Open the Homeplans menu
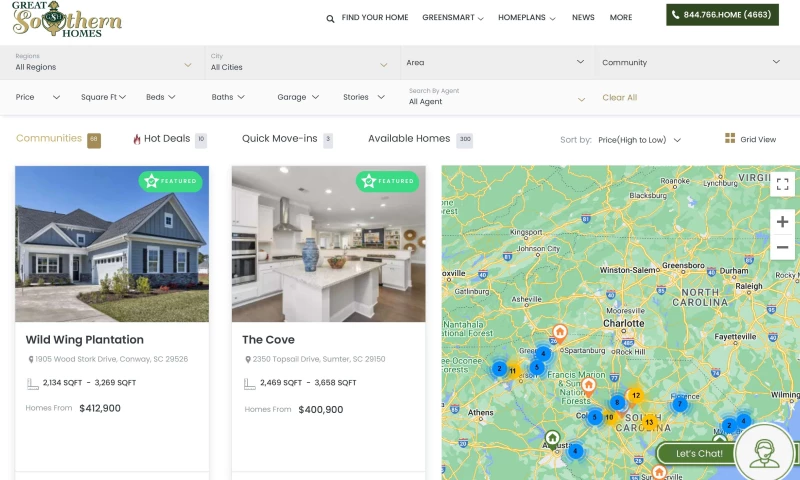Viewport: 800px width, 480px height. [x=528, y=18]
